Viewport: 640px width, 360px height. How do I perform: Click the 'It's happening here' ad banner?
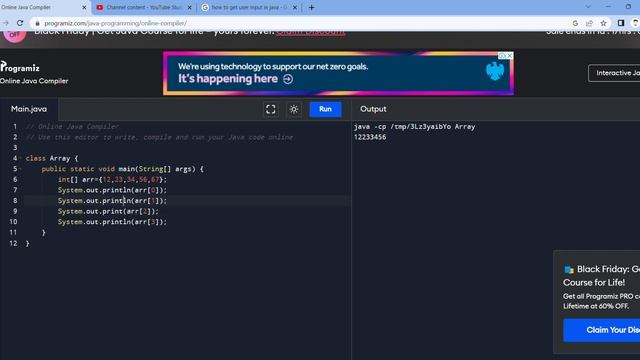pos(338,73)
